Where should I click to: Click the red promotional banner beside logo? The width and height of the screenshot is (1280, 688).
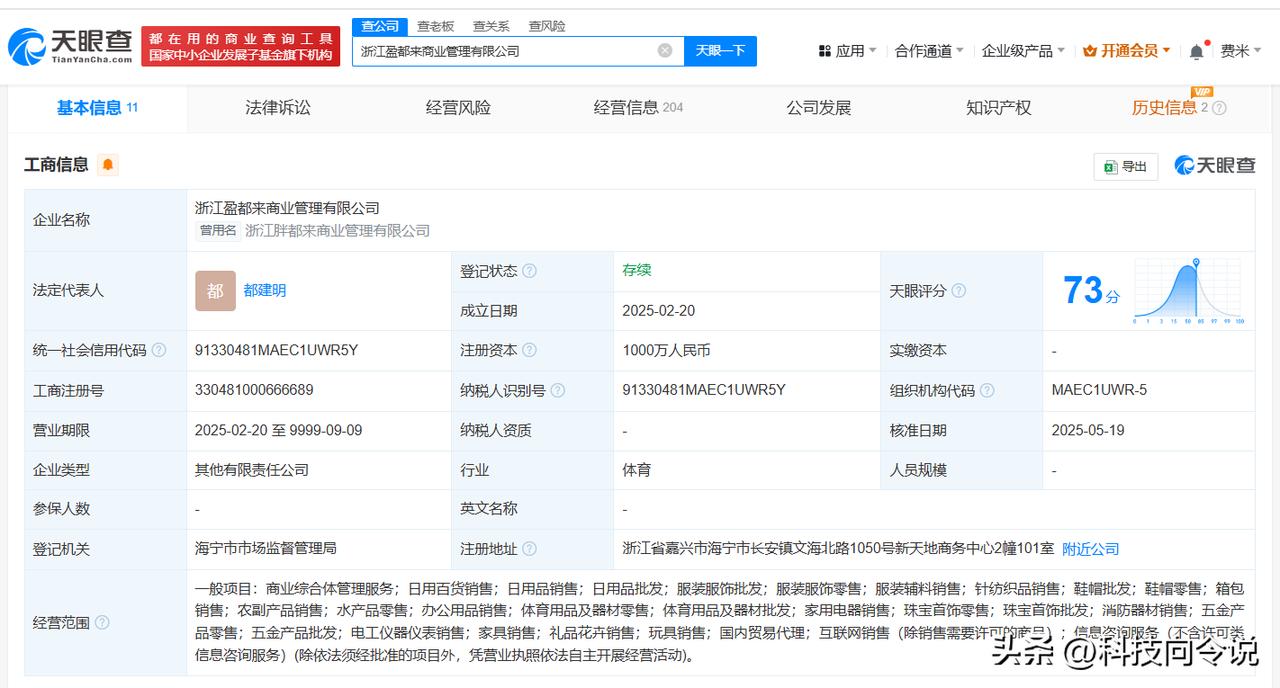(241, 46)
